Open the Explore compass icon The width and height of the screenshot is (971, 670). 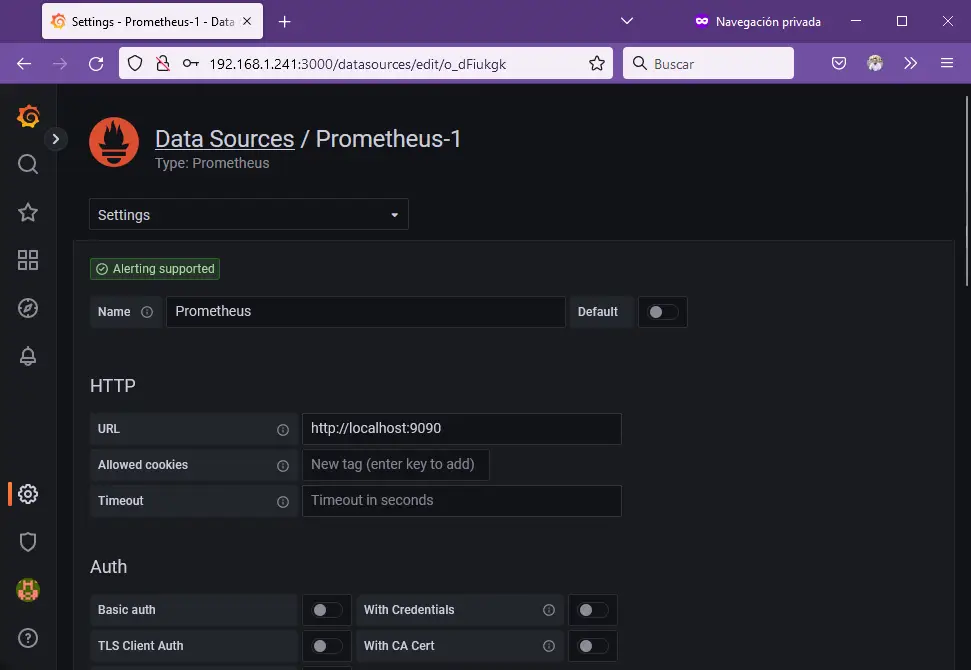click(x=28, y=308)
